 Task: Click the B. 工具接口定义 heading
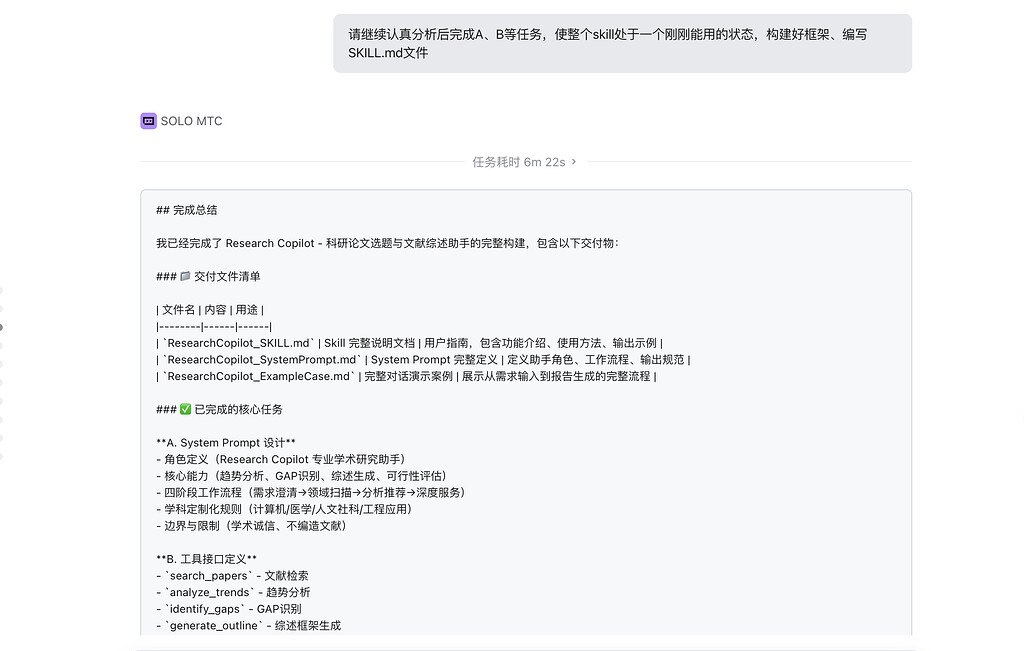pos(206,559)
